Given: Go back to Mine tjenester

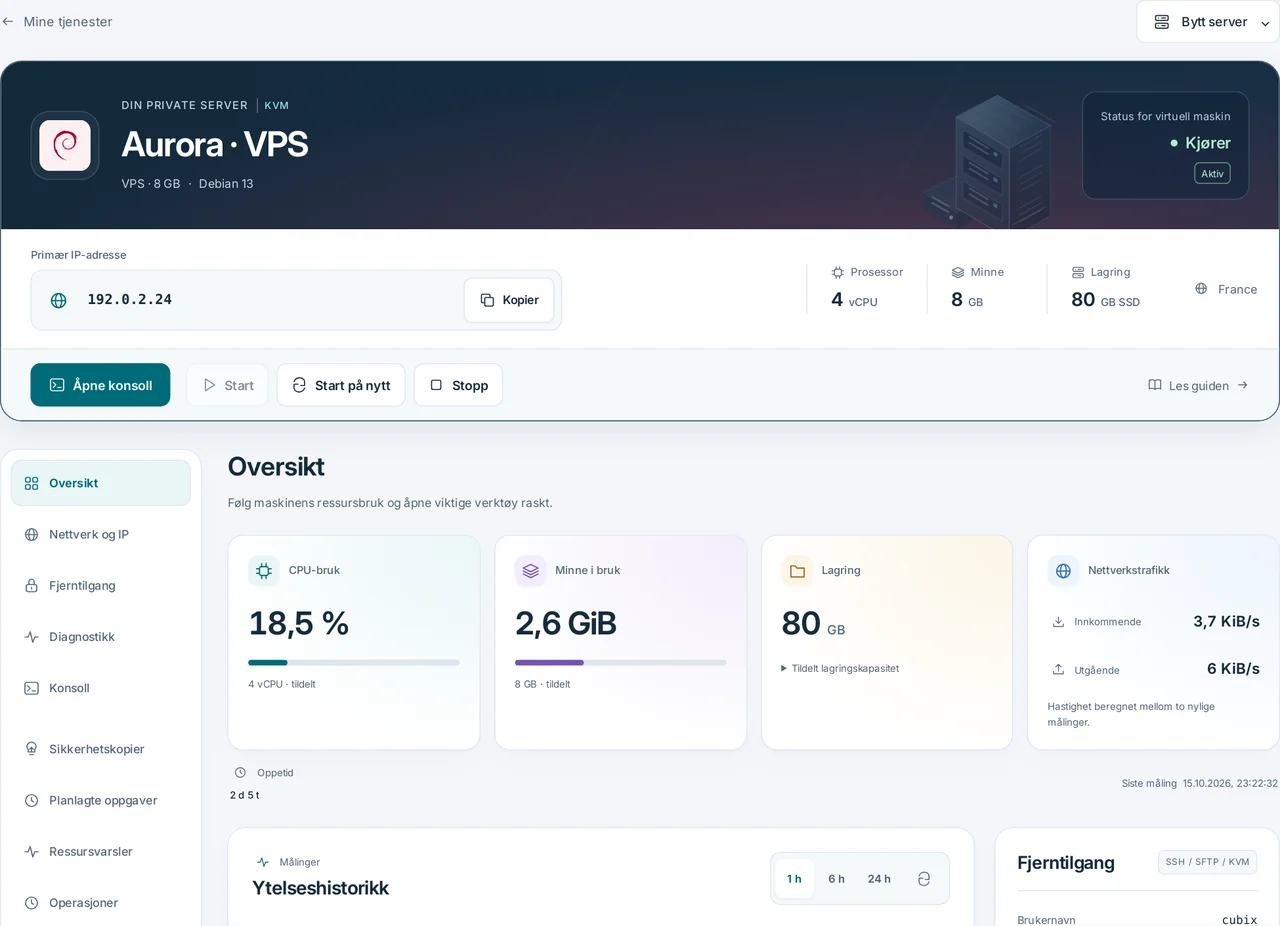Looking at the screenshot, I should (x=57, y=21).
